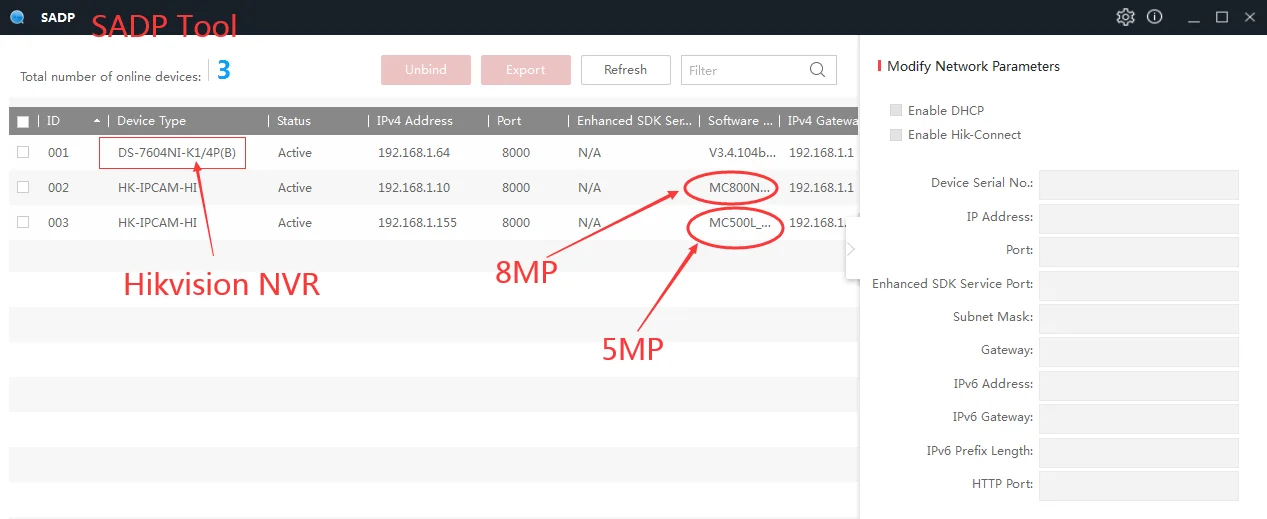The width and height of the screenshot is (1267, 519).
Task: Click the Gateway field in side panel
Action: pyautogui.click(x=1139, y=352)
